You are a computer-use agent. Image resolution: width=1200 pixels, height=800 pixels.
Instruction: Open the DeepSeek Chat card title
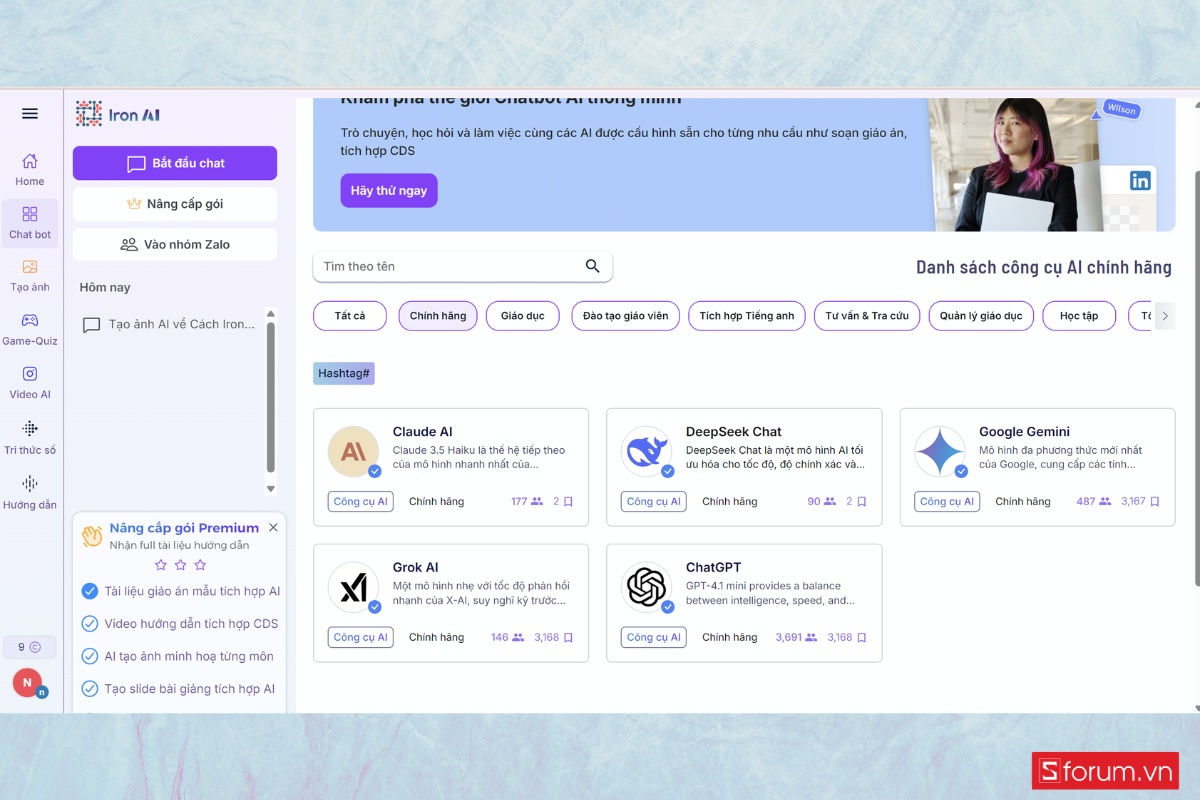(734, 432)
